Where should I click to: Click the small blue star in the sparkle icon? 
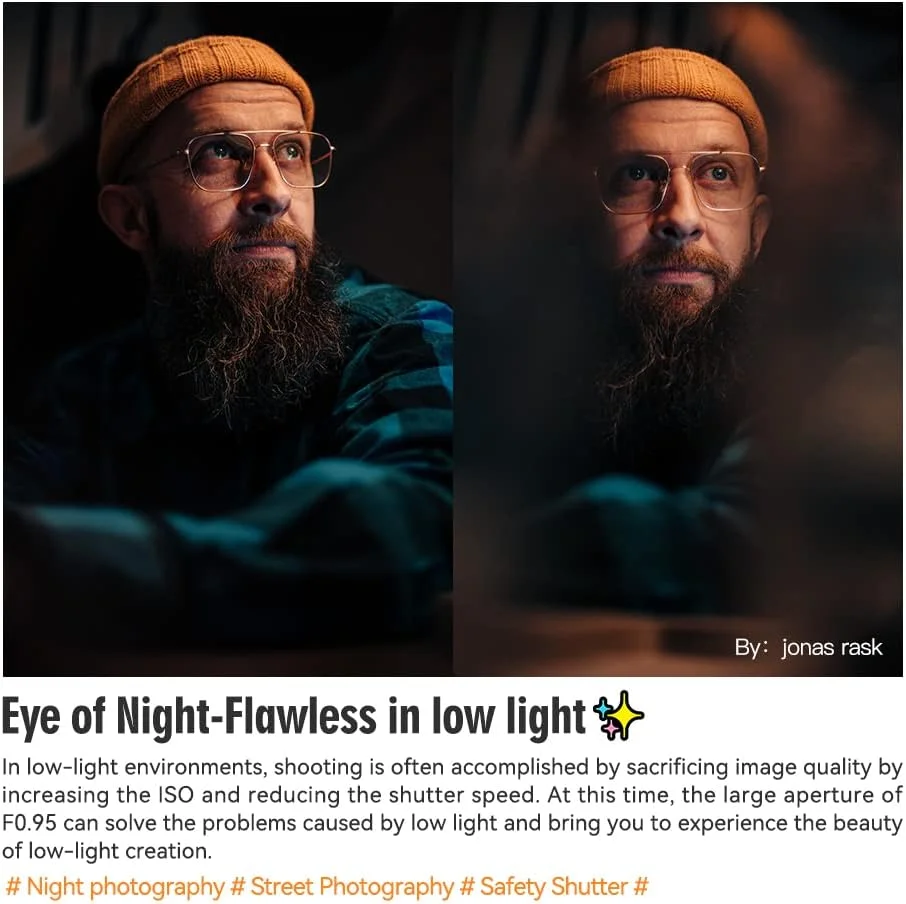[603, 708]
